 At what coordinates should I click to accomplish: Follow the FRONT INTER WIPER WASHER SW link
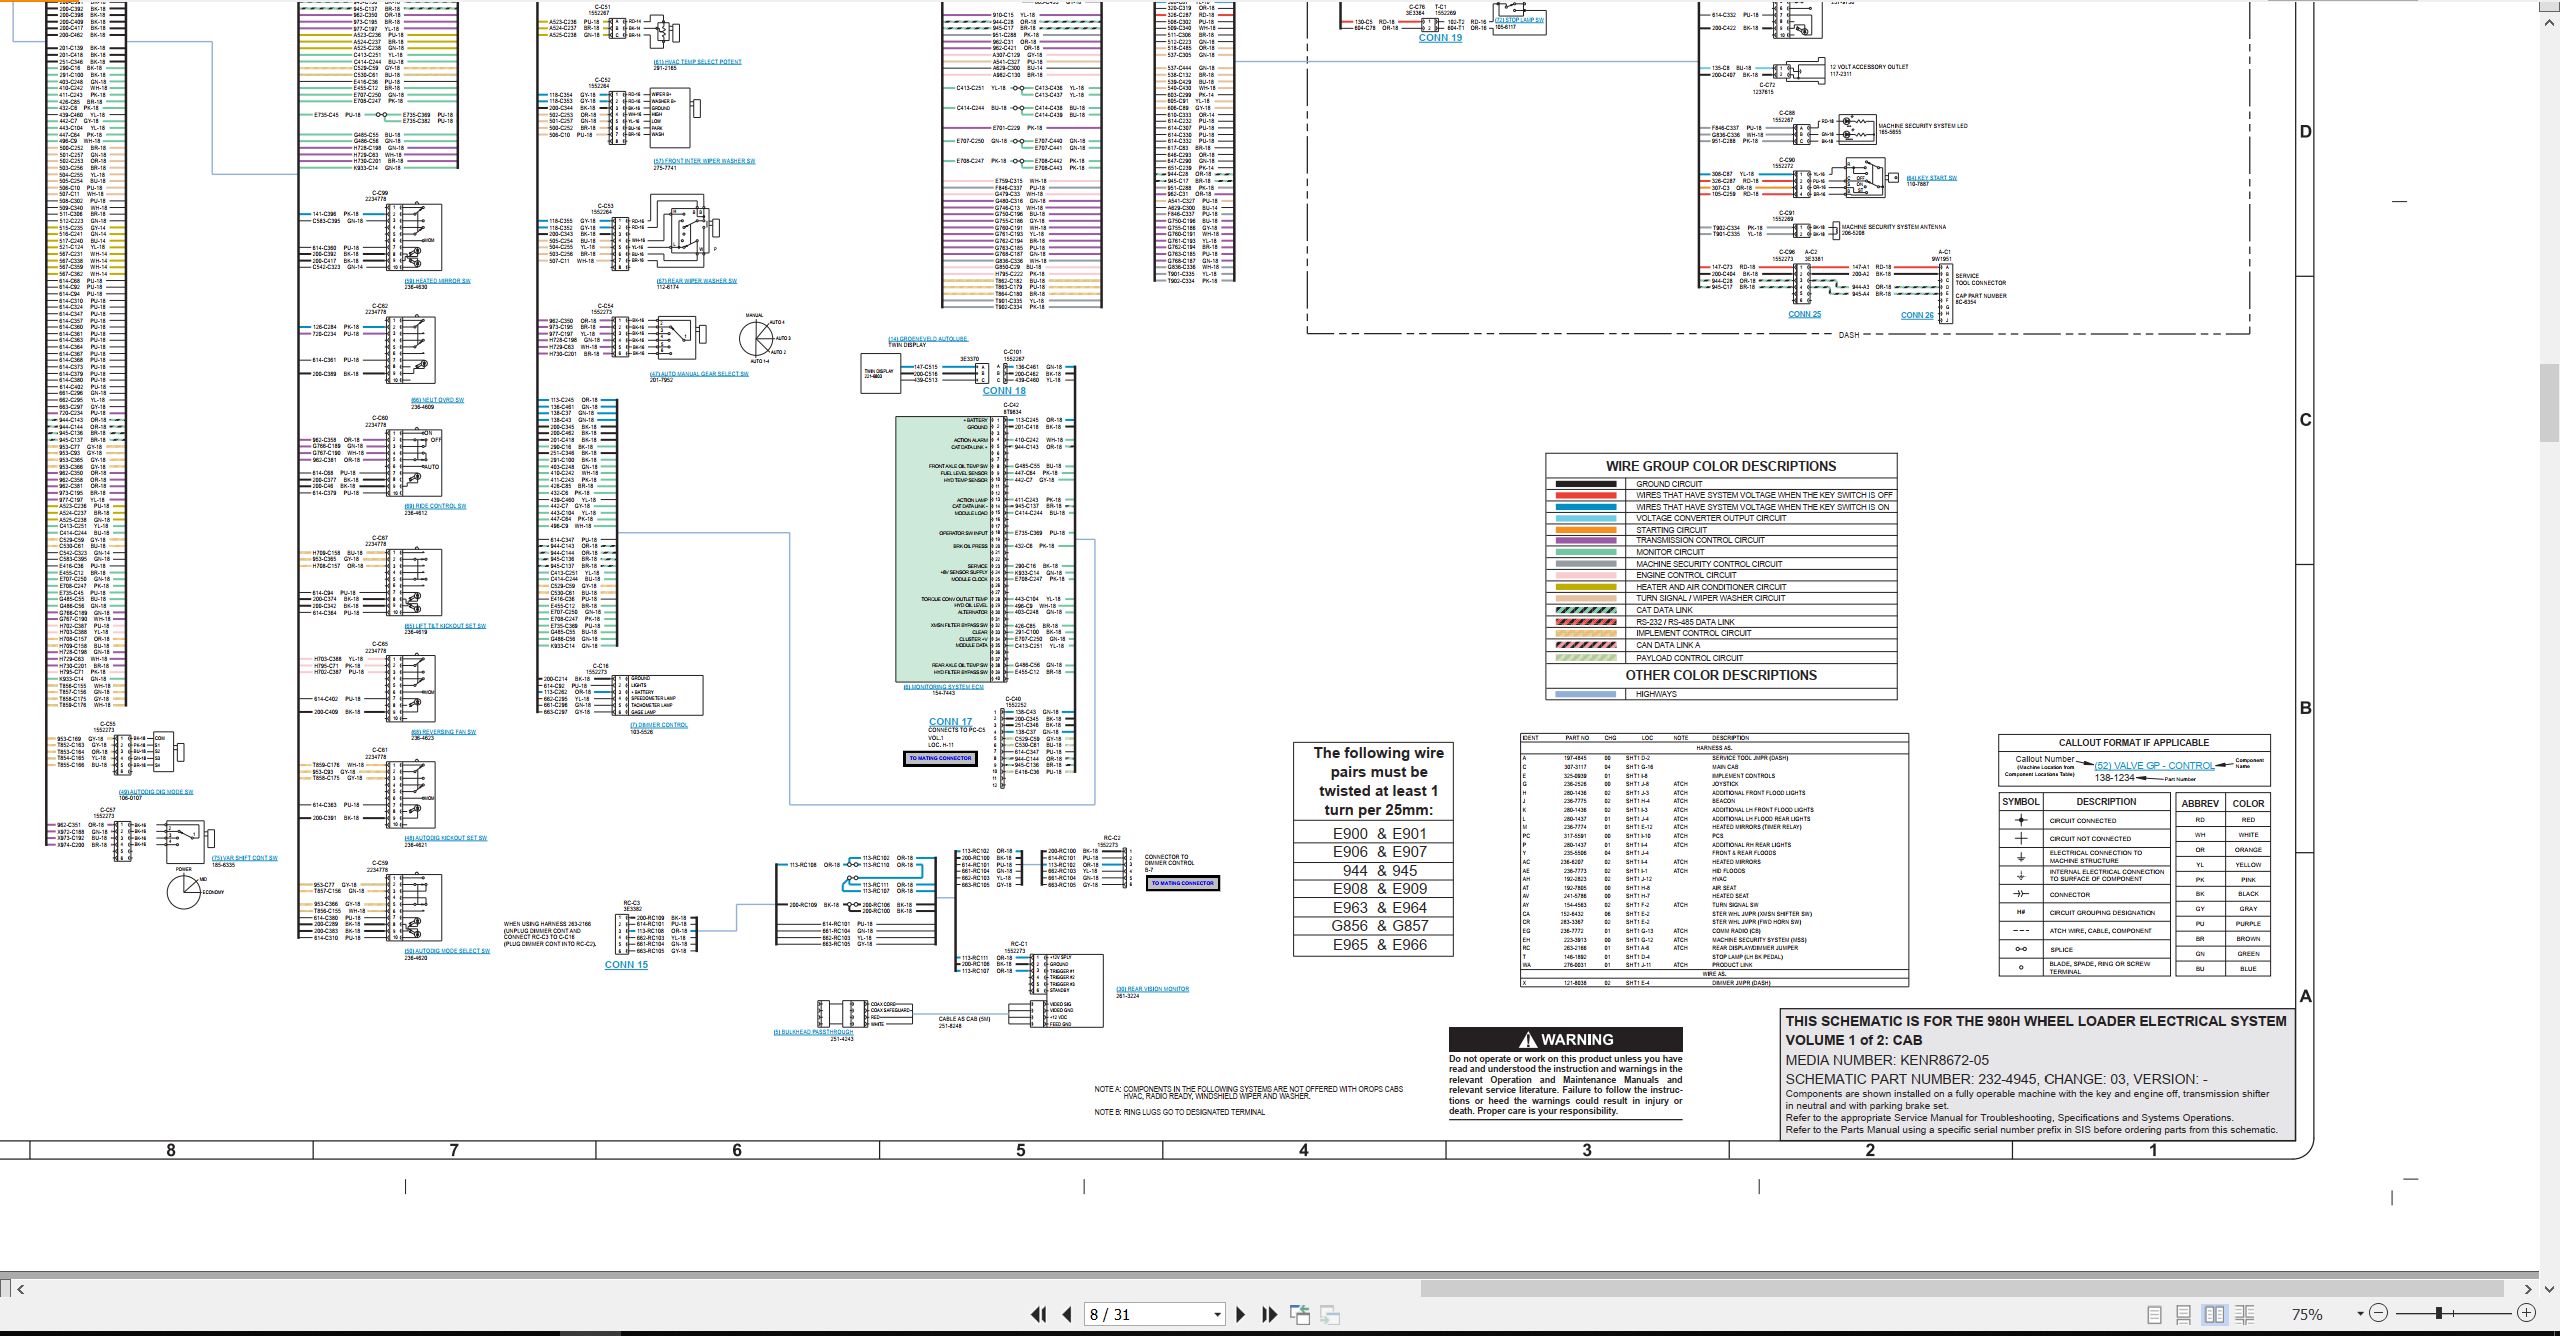pyautogui.click(x=704, y=161)
